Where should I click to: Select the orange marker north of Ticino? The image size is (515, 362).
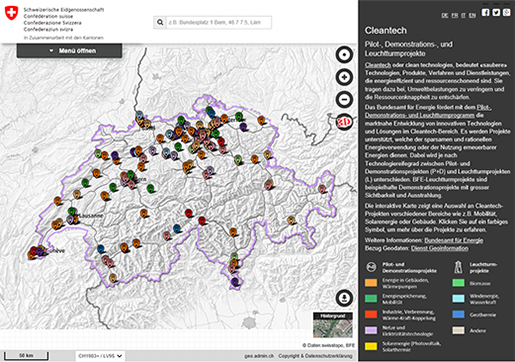coord(233,232)
